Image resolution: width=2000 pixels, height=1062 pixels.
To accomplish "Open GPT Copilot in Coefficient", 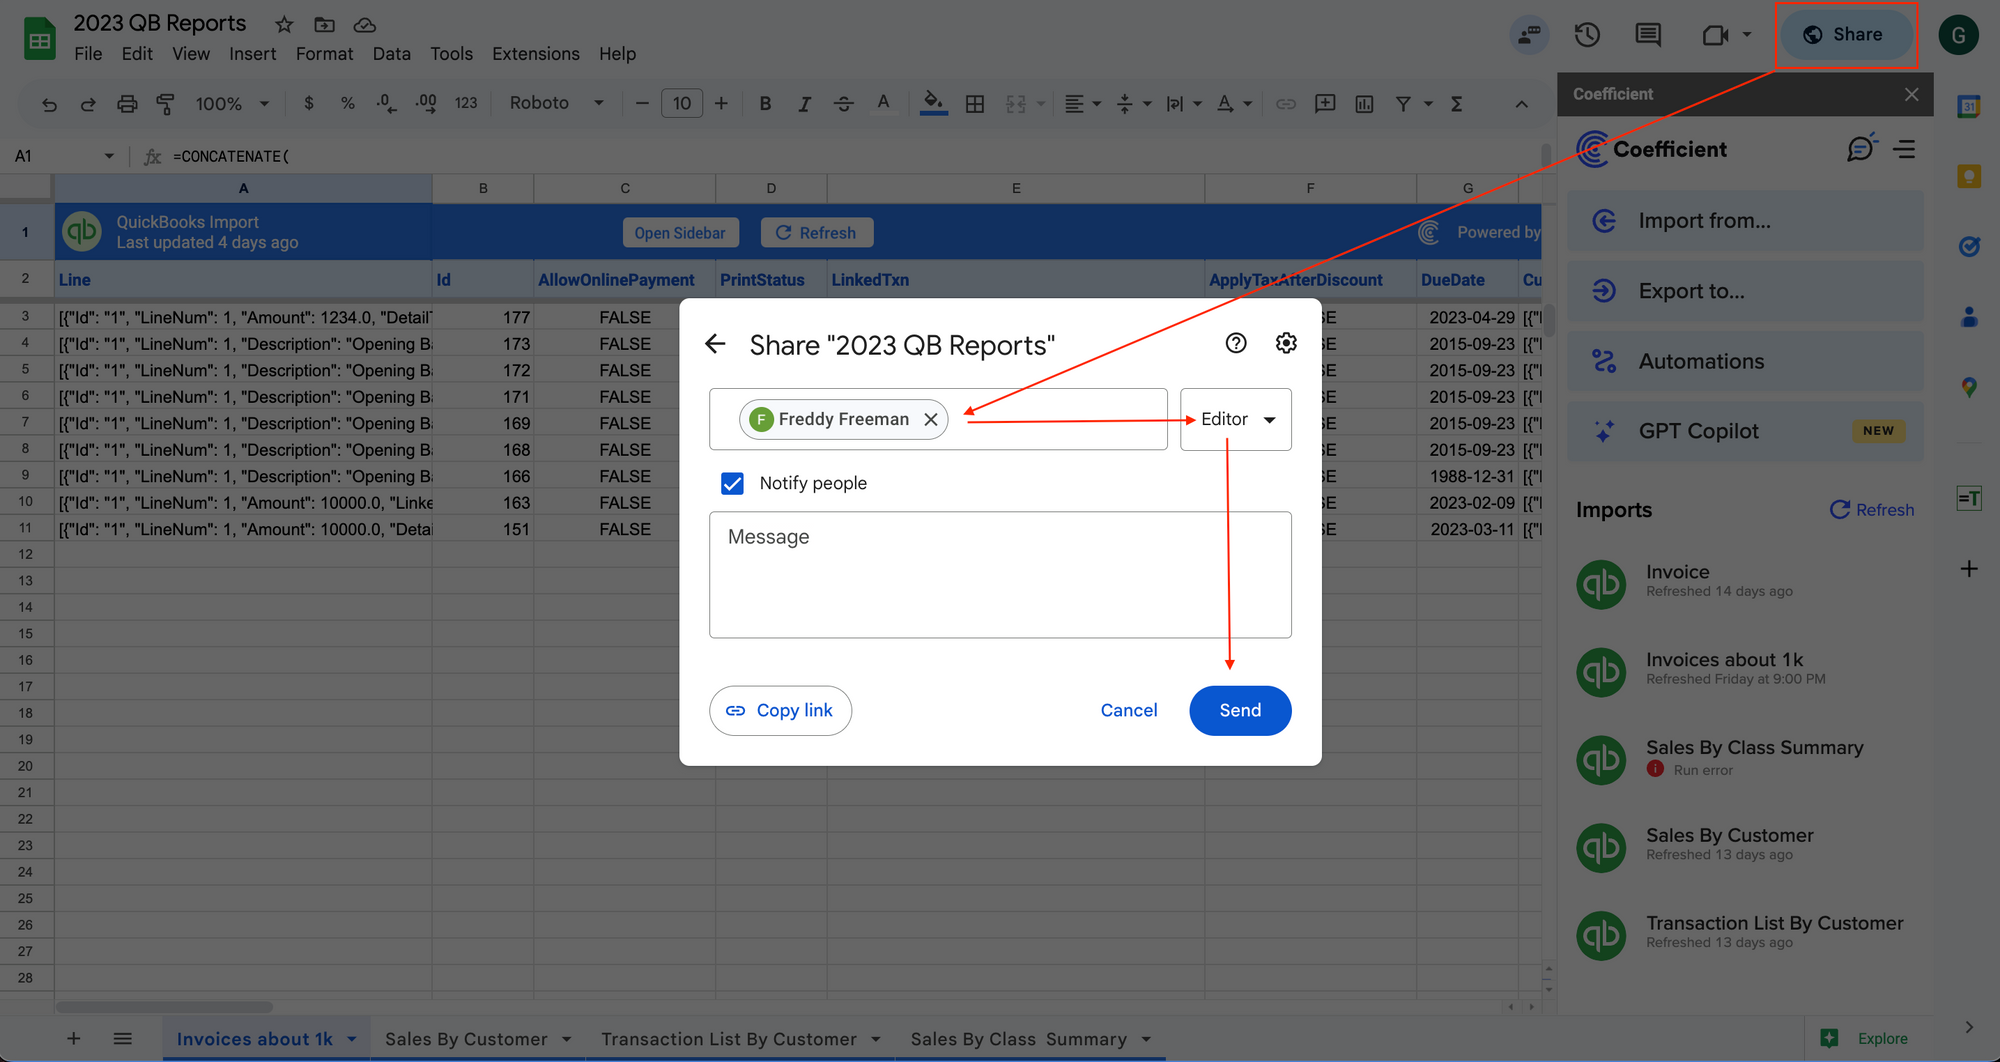I will pyautogui.click(x=1745, y=431).
